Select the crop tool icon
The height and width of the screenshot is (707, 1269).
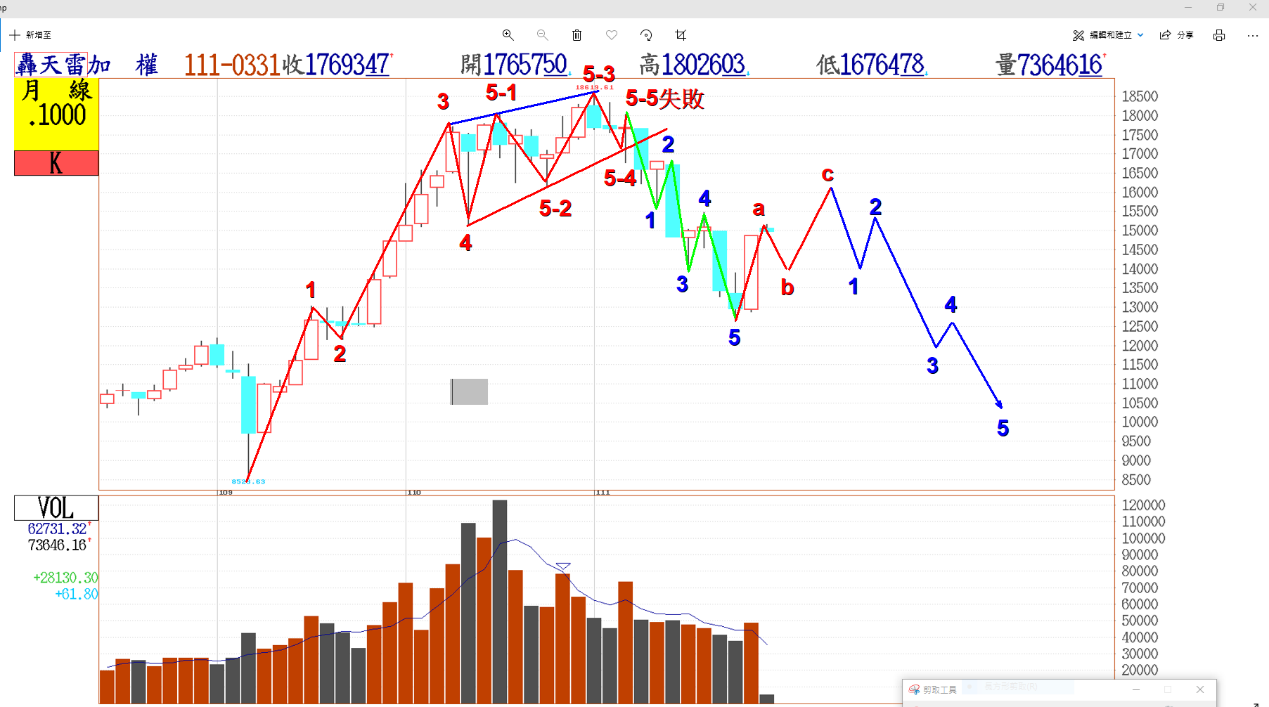coord(681,34)
